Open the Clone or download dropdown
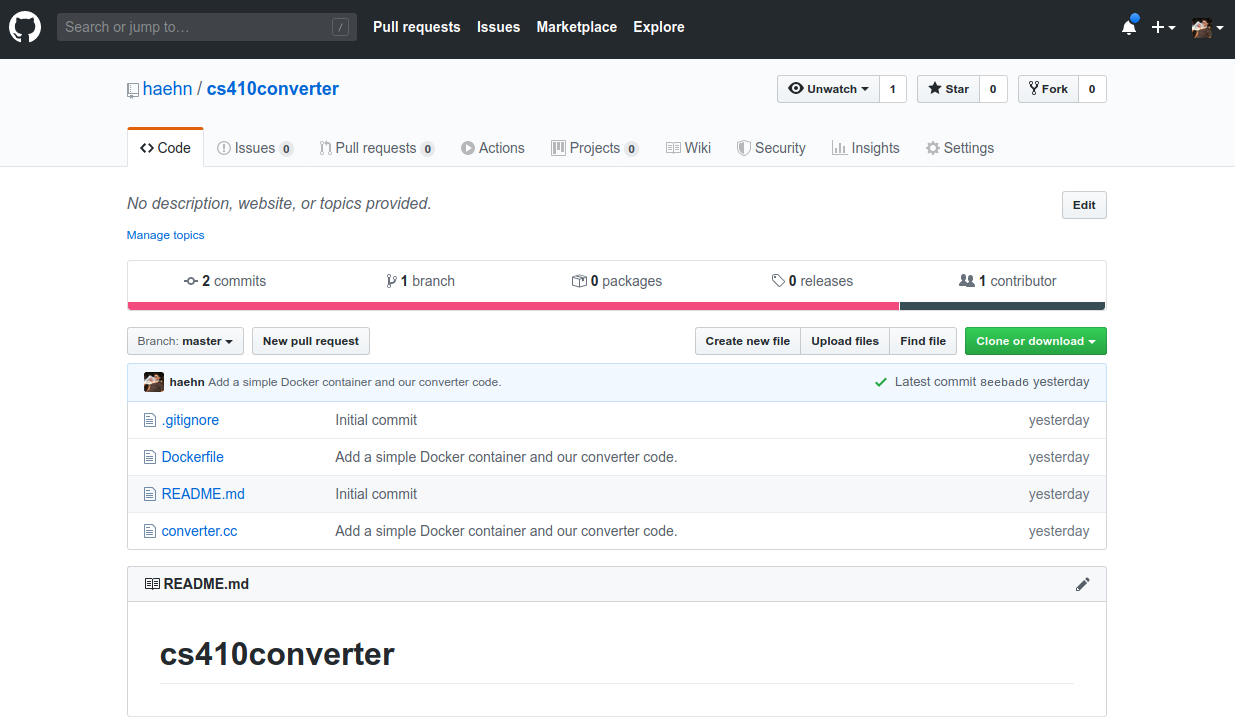The image size is (1235, 724). (x=1035, y=341)
